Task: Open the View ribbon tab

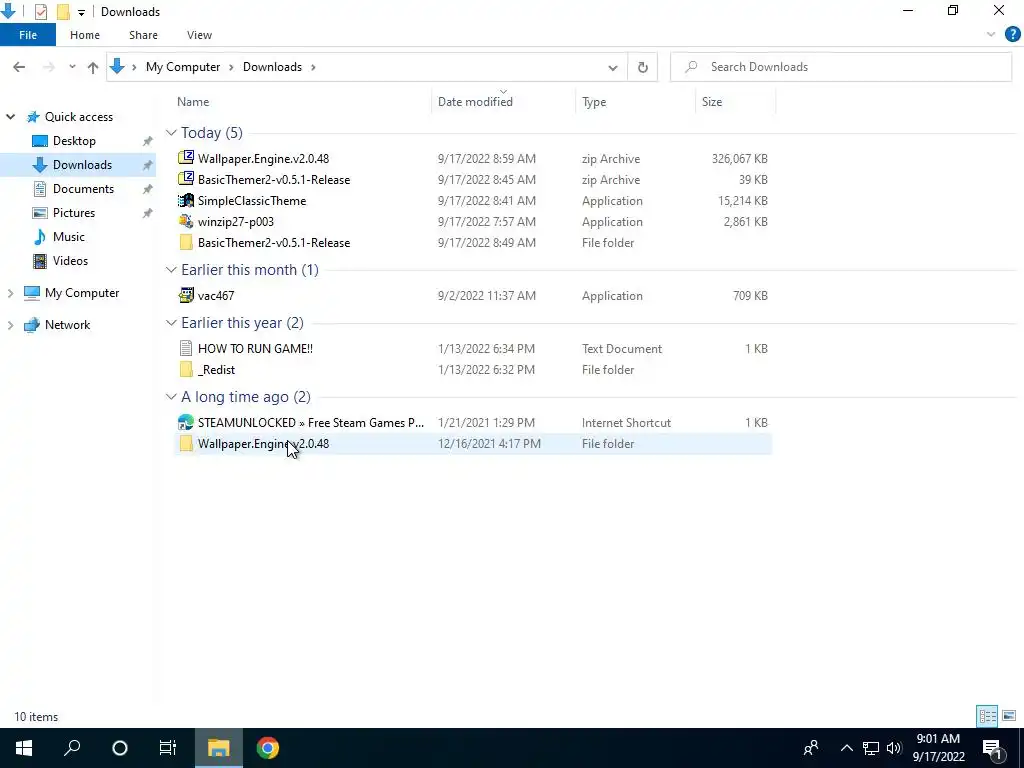Action: [x=199, y=35]
